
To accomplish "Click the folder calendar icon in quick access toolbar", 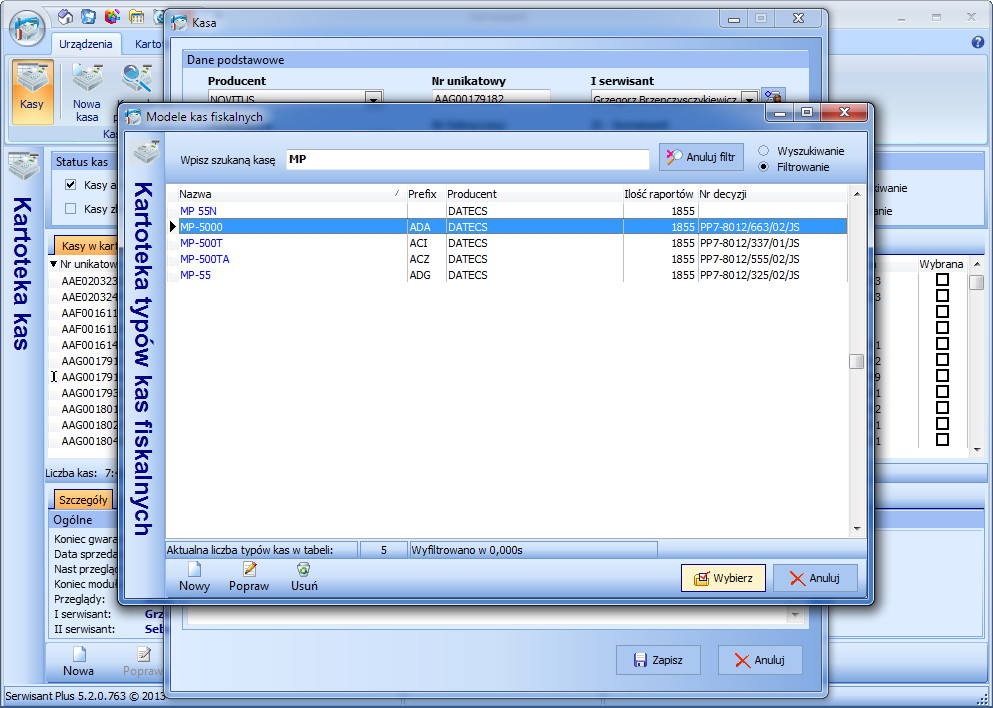I will point(136,16).
